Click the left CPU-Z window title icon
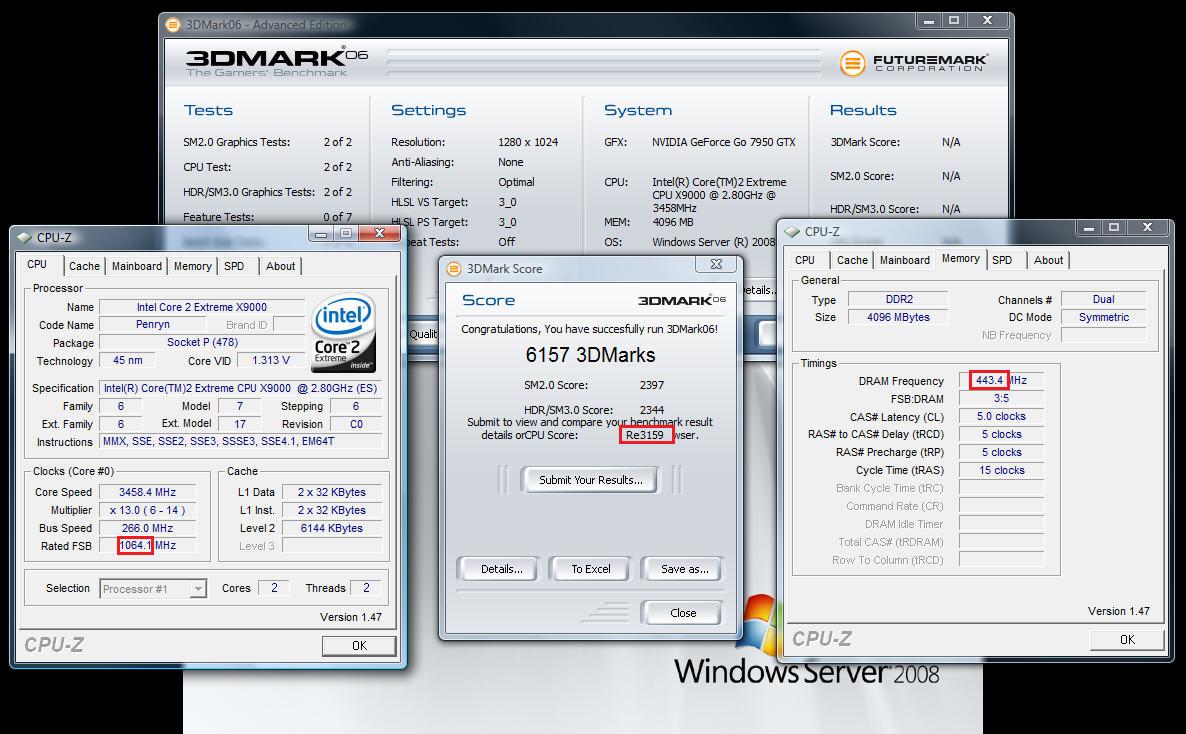The image size is (1186, 734). [23, 238]
